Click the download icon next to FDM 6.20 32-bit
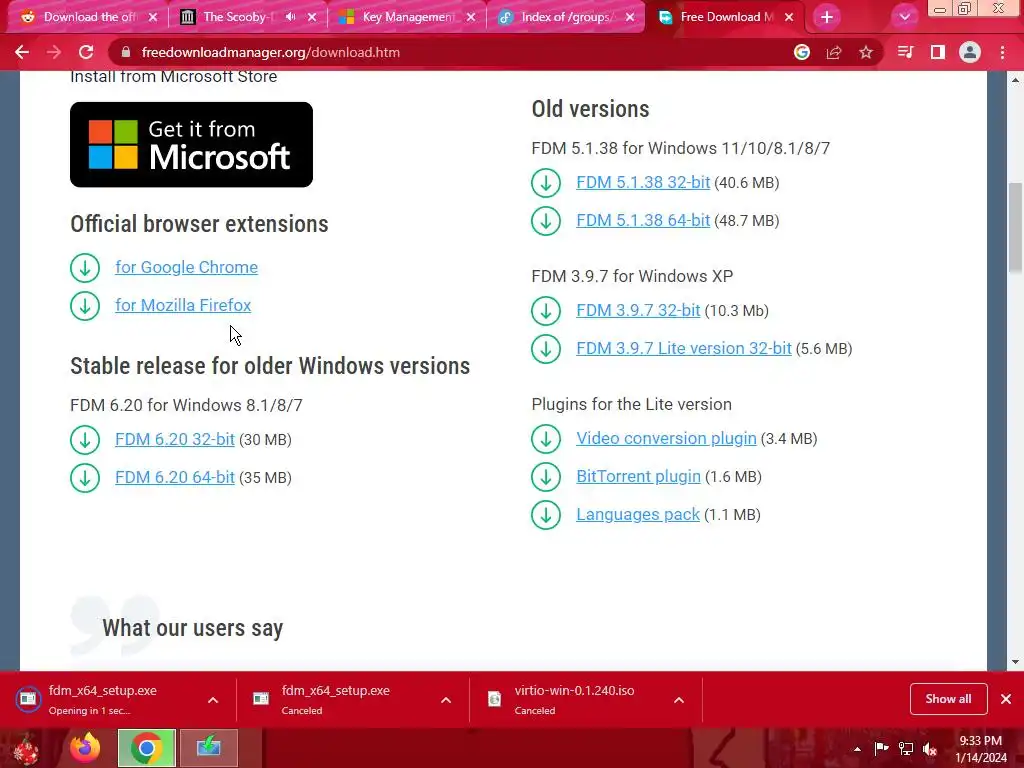Image resolution: width=1024 pixels, height=768 pixels. pos(85,440)
